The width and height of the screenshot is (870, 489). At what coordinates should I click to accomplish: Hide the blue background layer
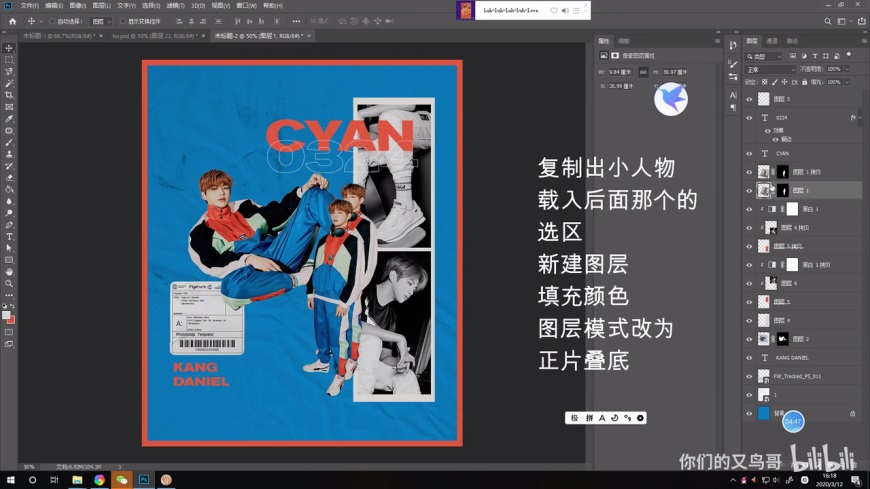point(749,414)
